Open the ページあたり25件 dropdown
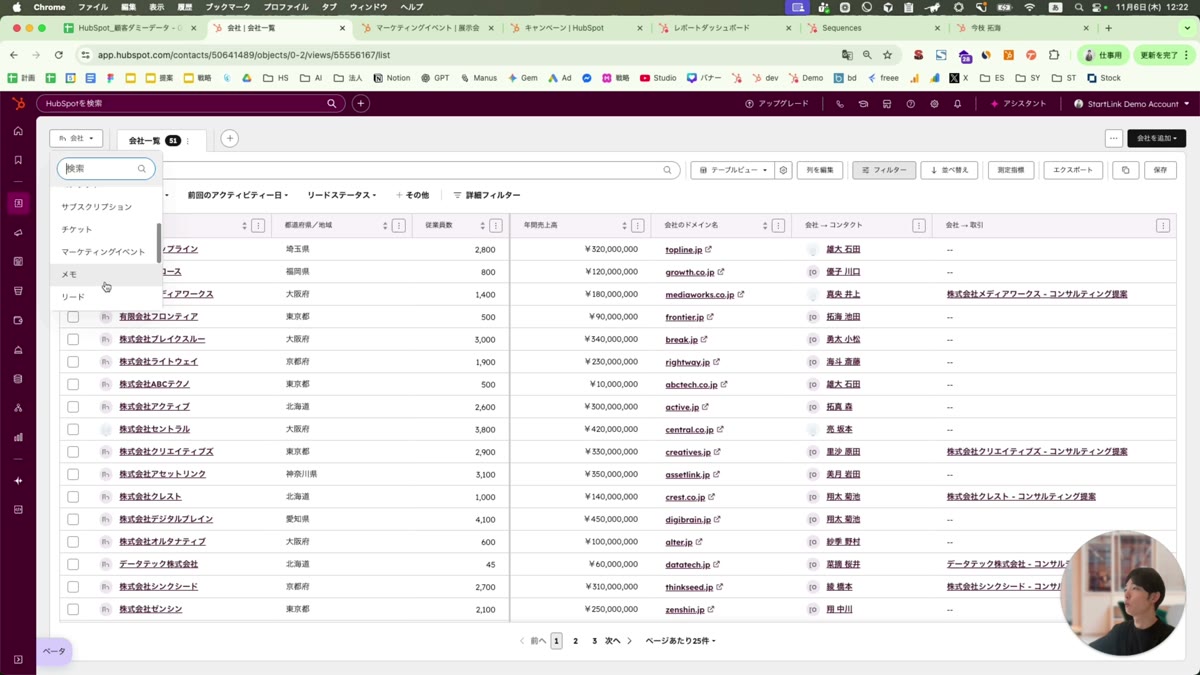The width and height of the screenshot is (1200, 675). pyautogui.click(x=681, y=641)
